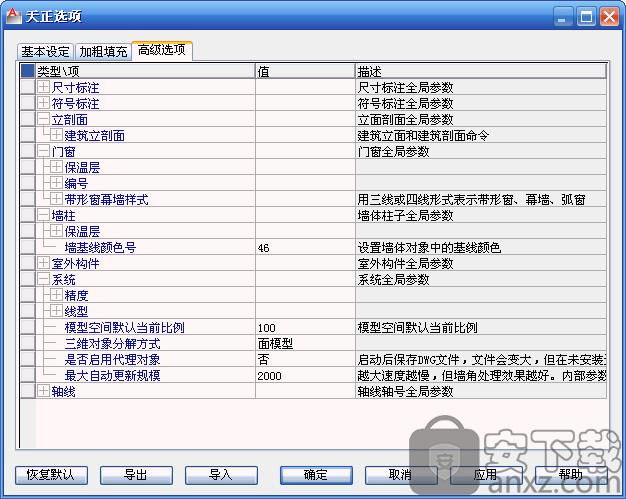
Task: Switch to the 基本设定 tab
Action: click(45, 51)
